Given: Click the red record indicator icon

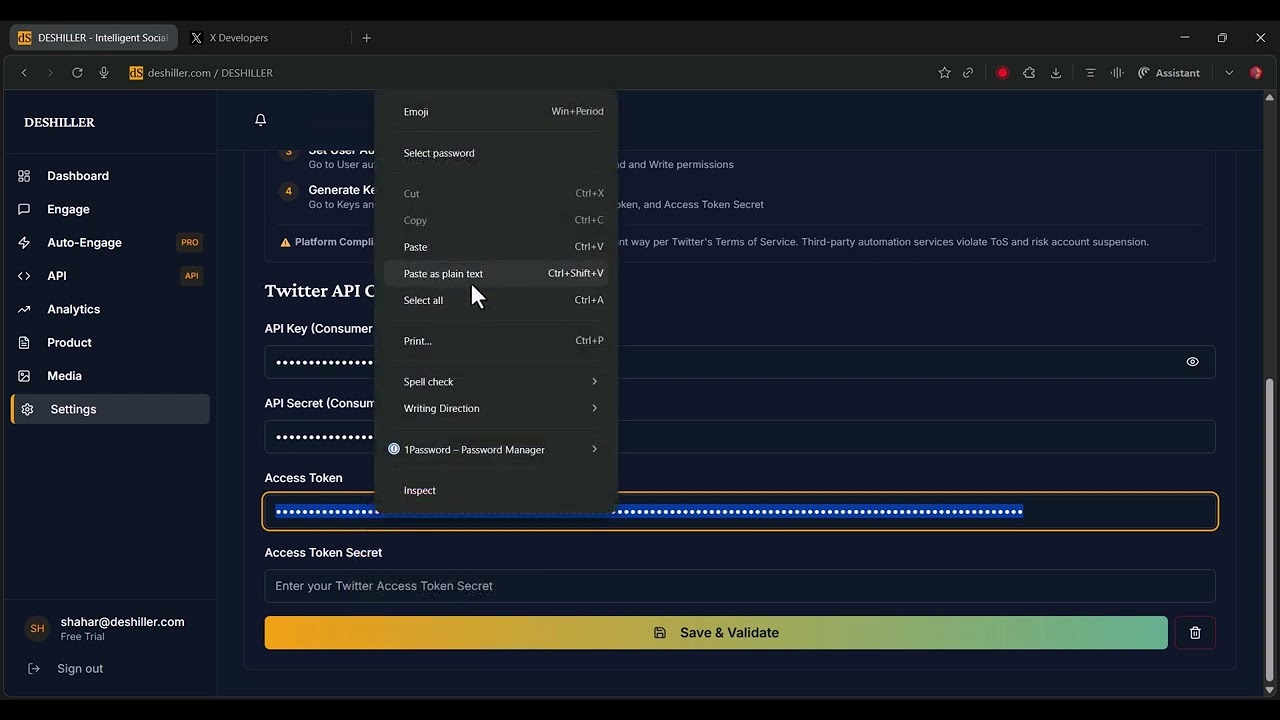Looking at the screenshot, I should (1002, 73).
